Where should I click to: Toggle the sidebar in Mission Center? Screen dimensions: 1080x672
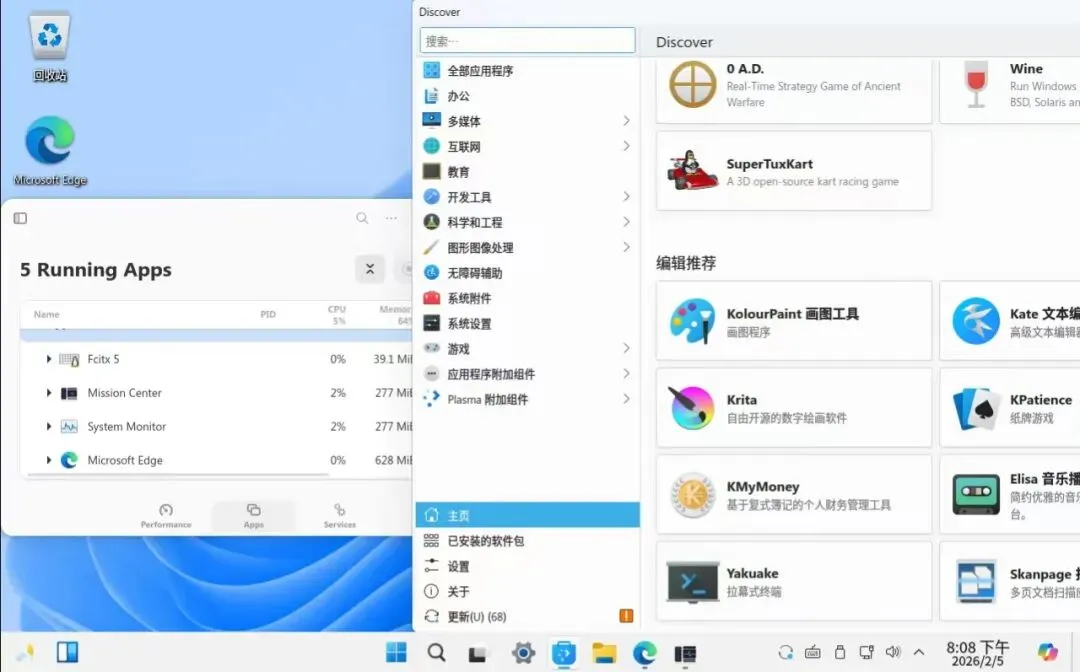pyautogui.click(x=20, y=218)
